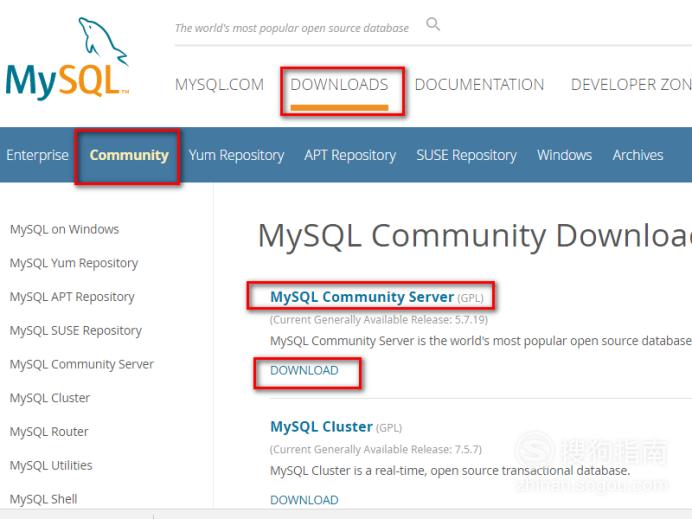Click DOWNLOAD under MySQL Cluster
This screenshot has height=519, width=692.
pyautogui.click(x=304, y=500)
